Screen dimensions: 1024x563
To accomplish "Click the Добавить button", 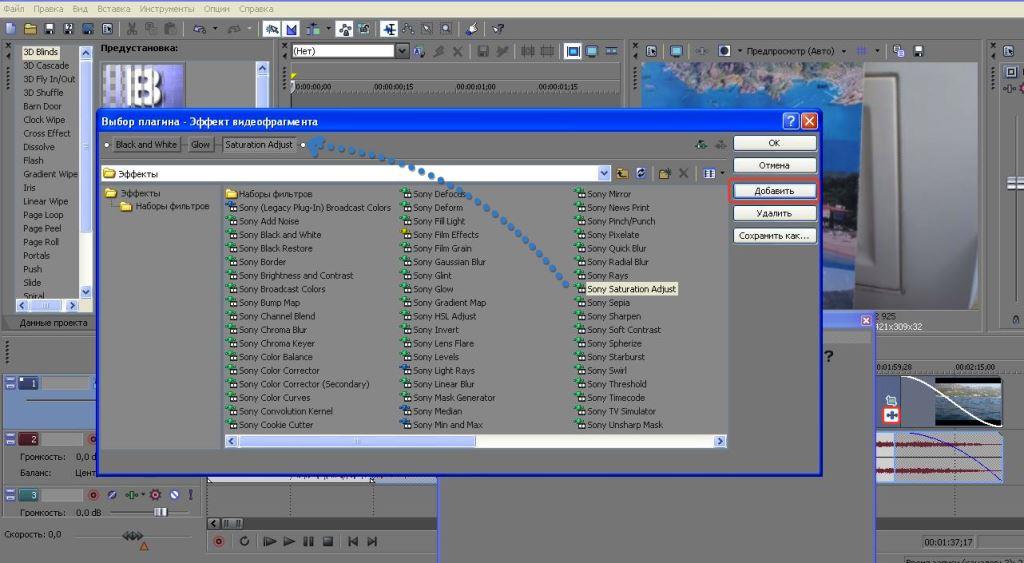I will click(x=774, y=190).
